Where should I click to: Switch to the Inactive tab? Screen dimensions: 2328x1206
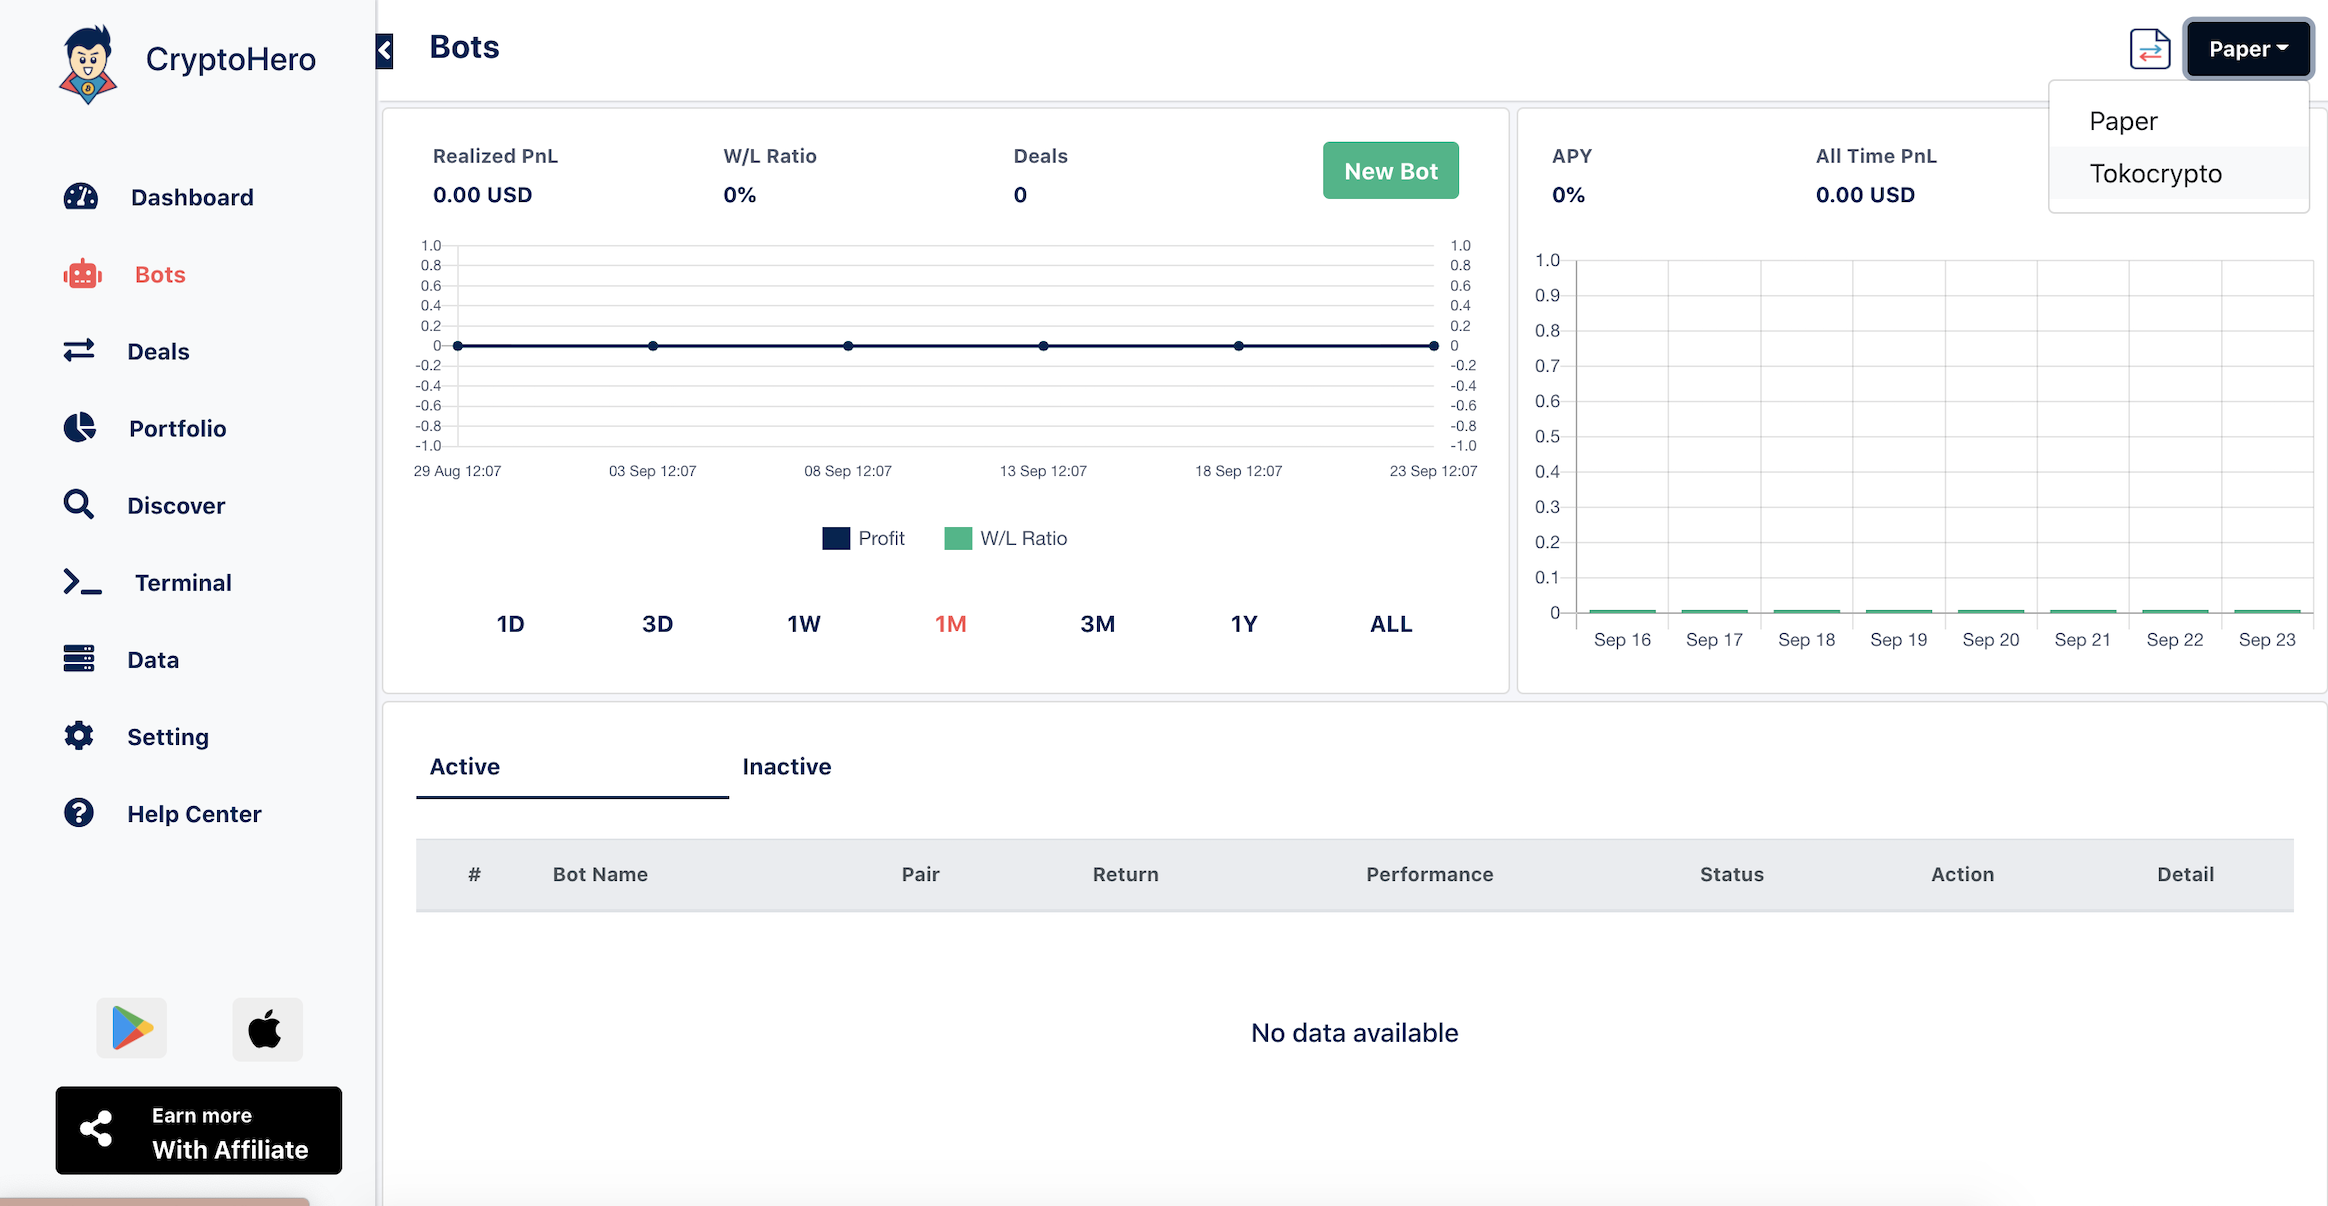pyautogui.click(x=787, y=767)
